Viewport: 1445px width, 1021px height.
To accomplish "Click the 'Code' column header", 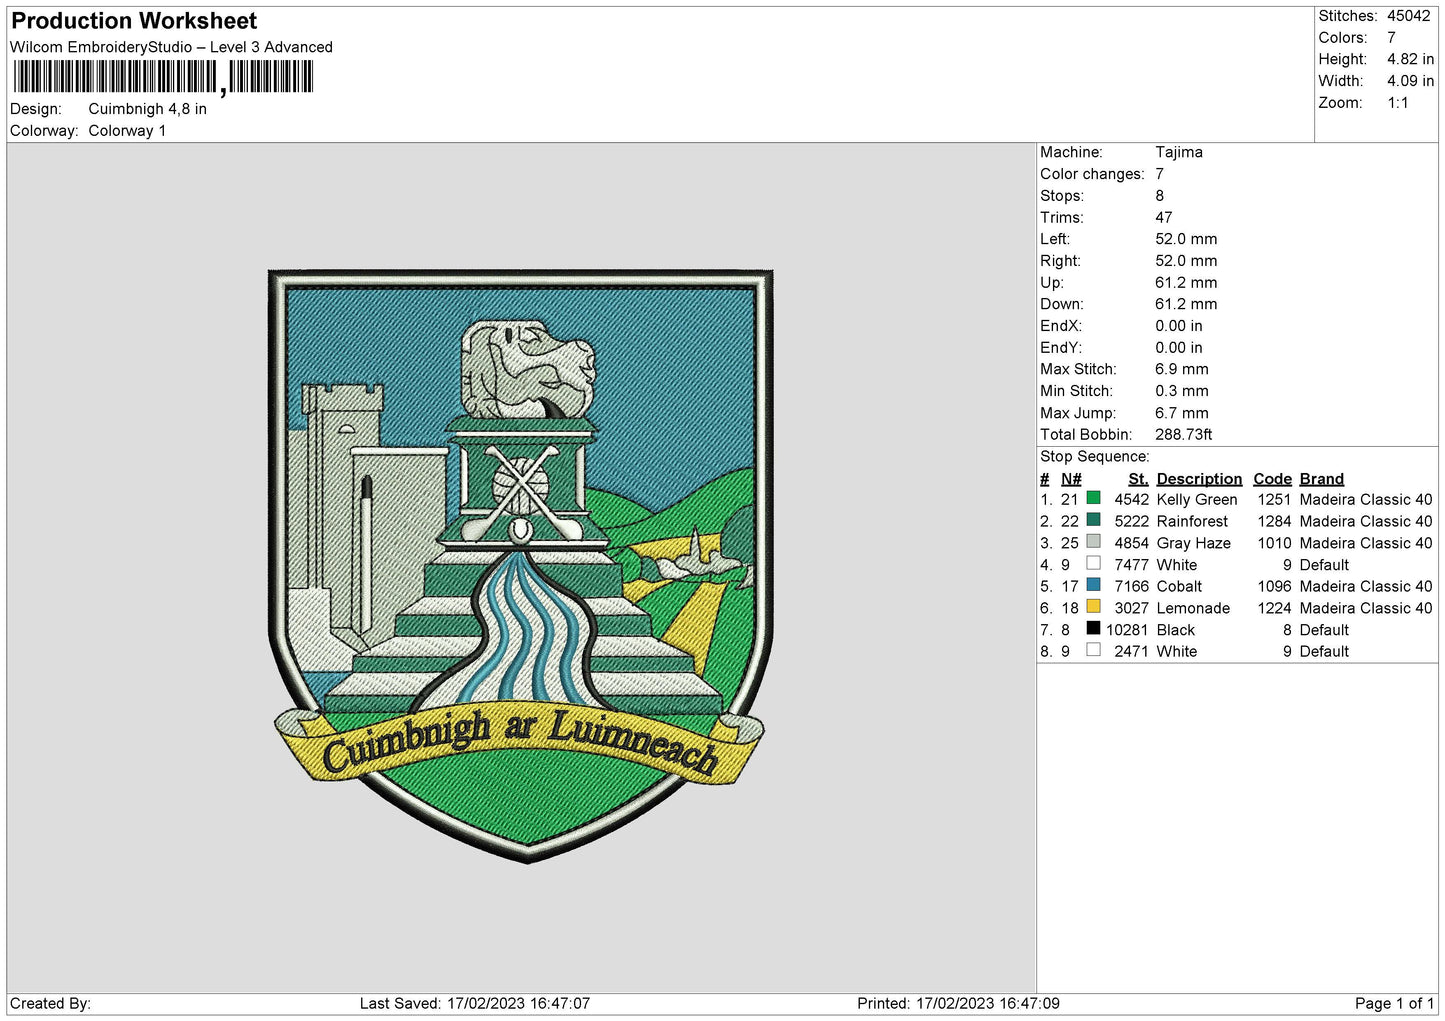I will [x=1272, y=479].
